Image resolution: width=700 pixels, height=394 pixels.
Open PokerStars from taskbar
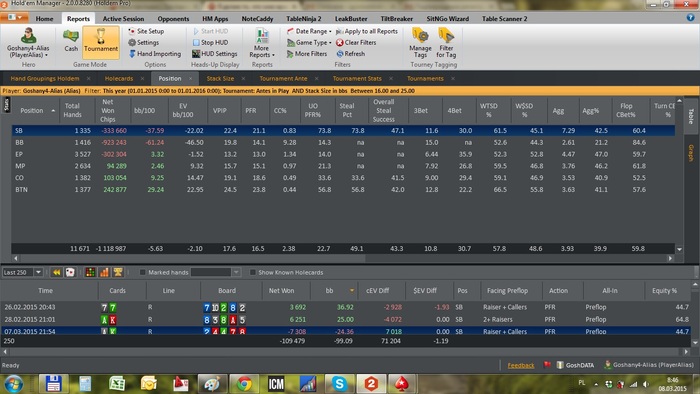pos(401,384)
